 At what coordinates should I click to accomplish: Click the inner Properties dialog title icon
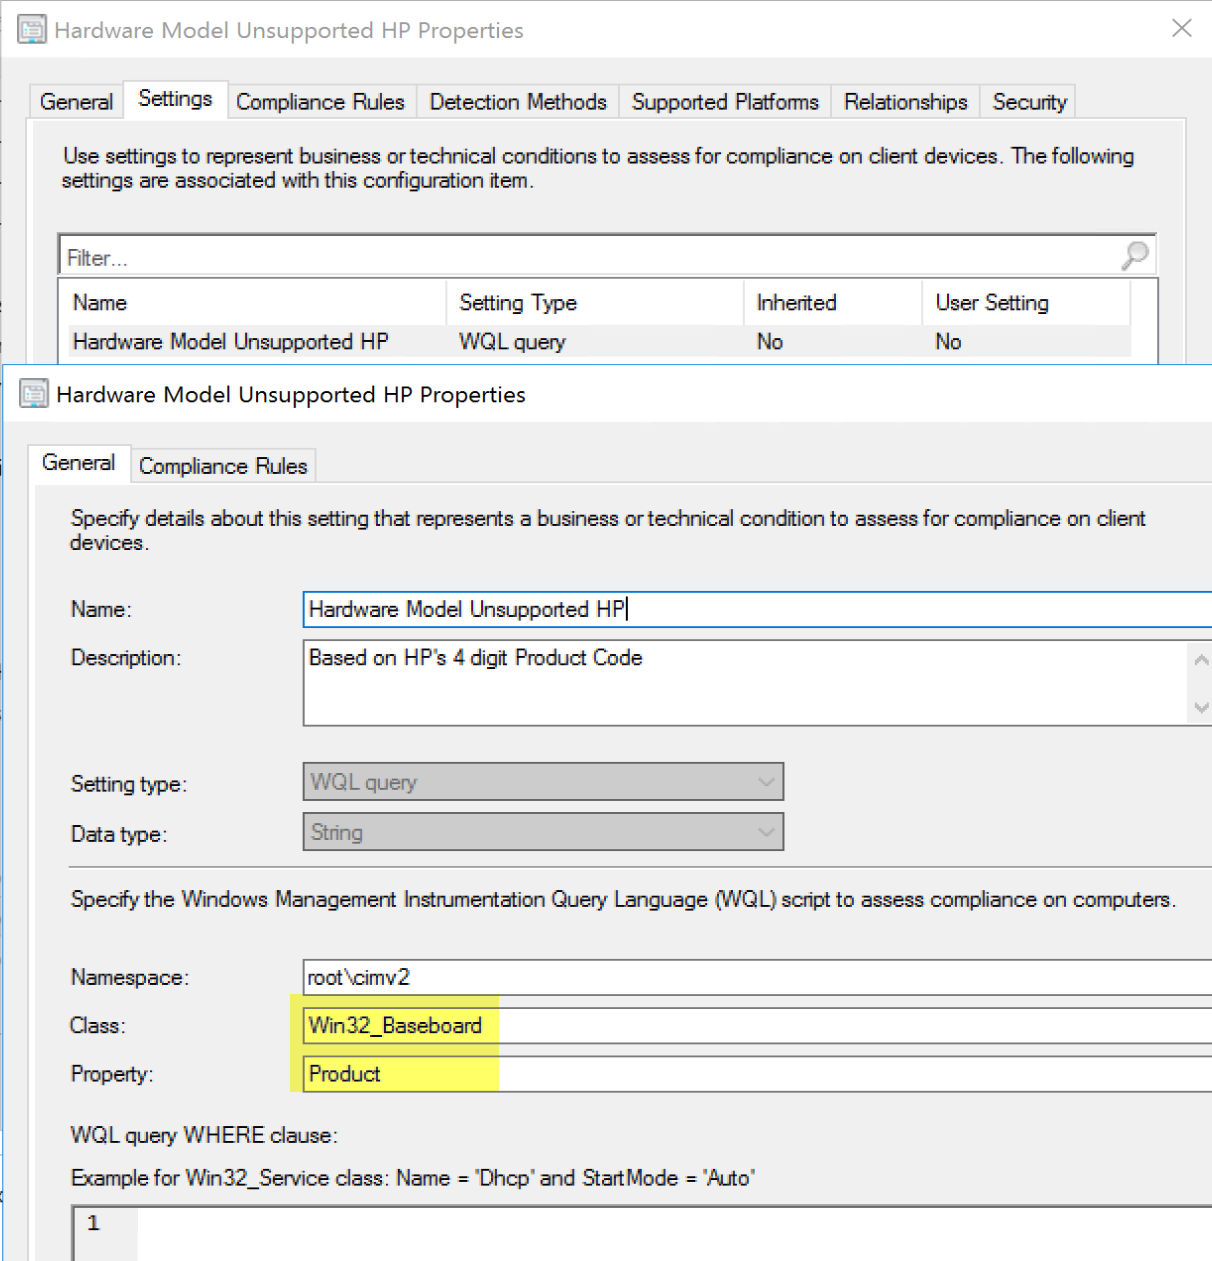34,394
